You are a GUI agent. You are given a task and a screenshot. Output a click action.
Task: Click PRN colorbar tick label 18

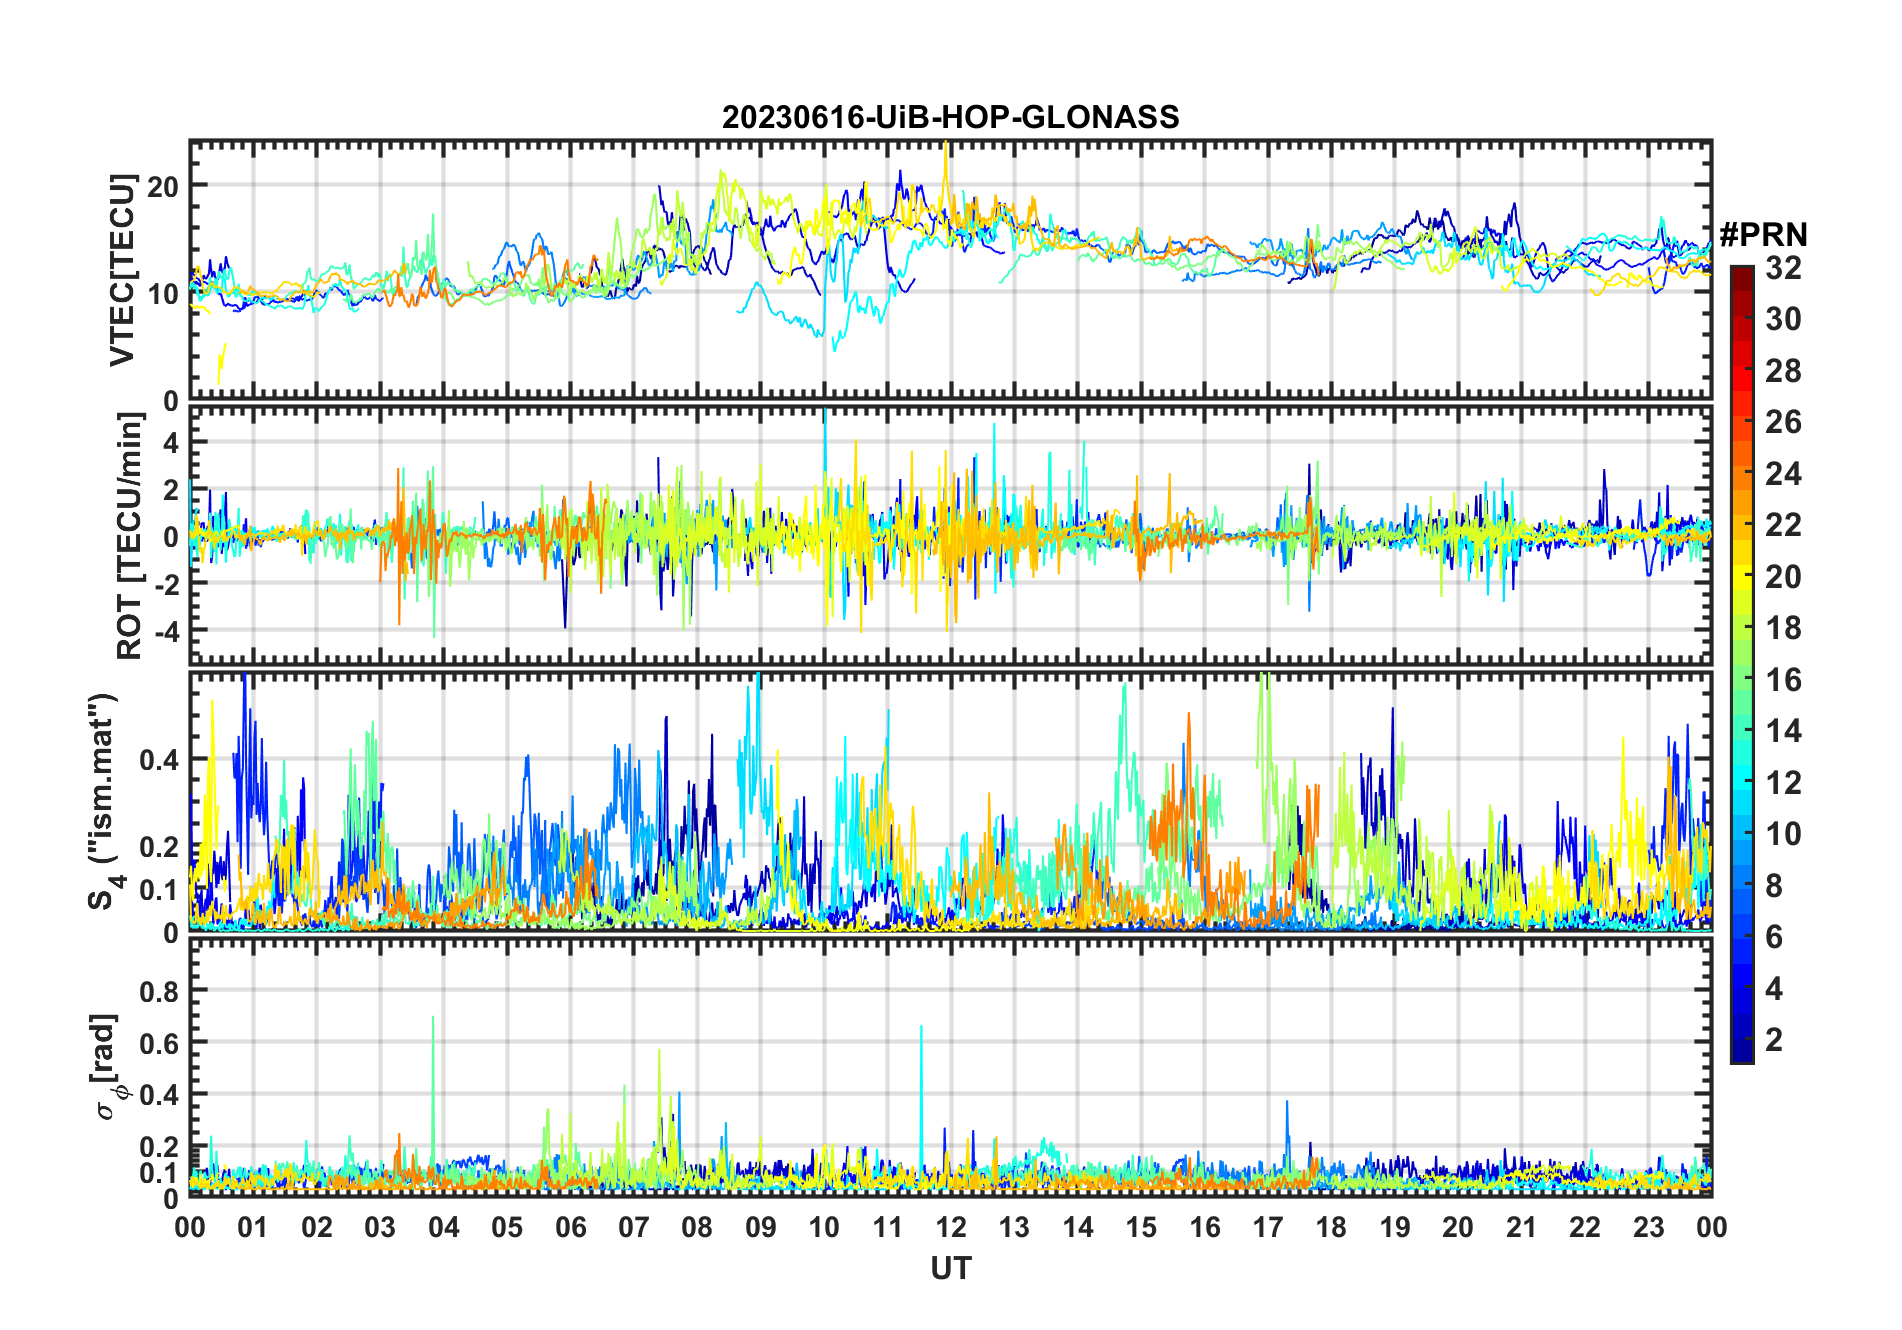[1783, 628]
